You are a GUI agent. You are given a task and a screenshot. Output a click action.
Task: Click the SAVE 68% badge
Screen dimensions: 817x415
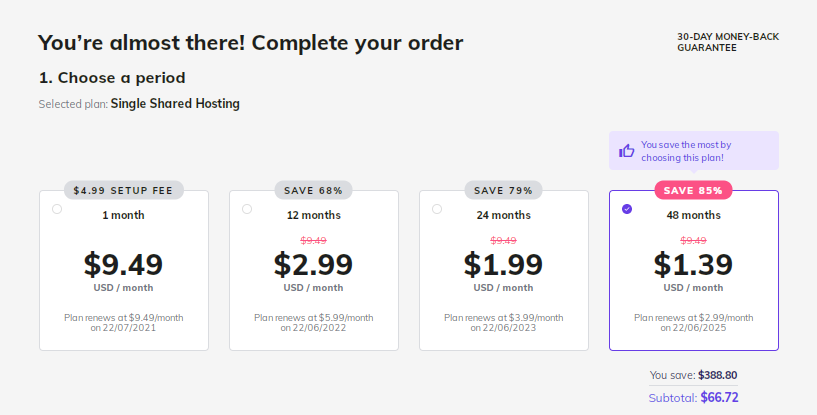point(313,190)
